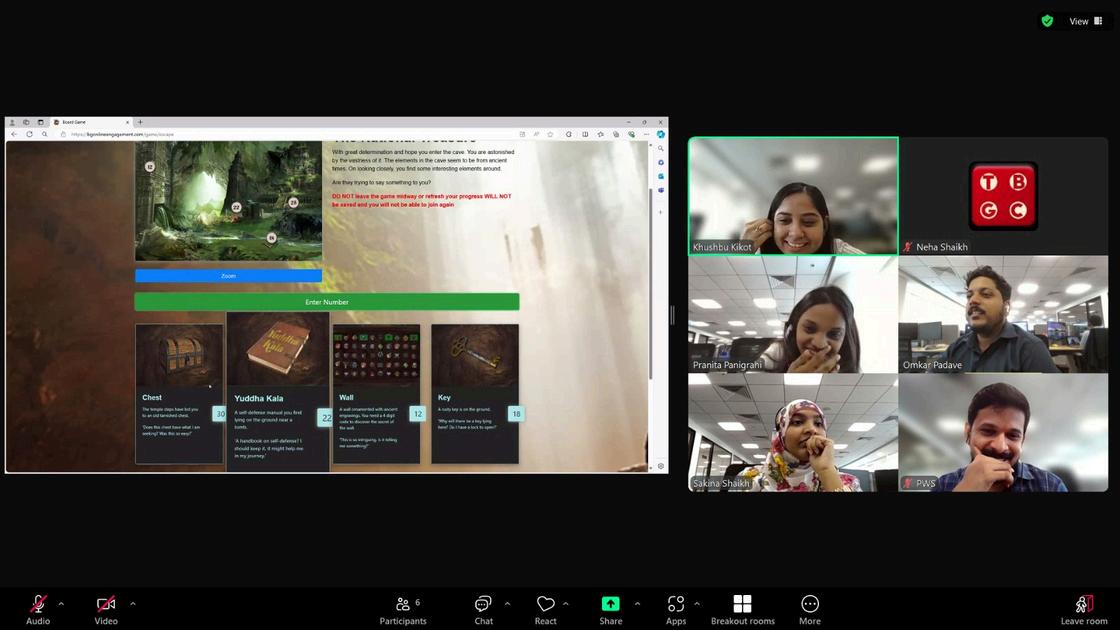Image resolution: width=1120 pixels, height=630 pixels.
Task: Click marker 12 on the cave image
Action: point(149,166)
